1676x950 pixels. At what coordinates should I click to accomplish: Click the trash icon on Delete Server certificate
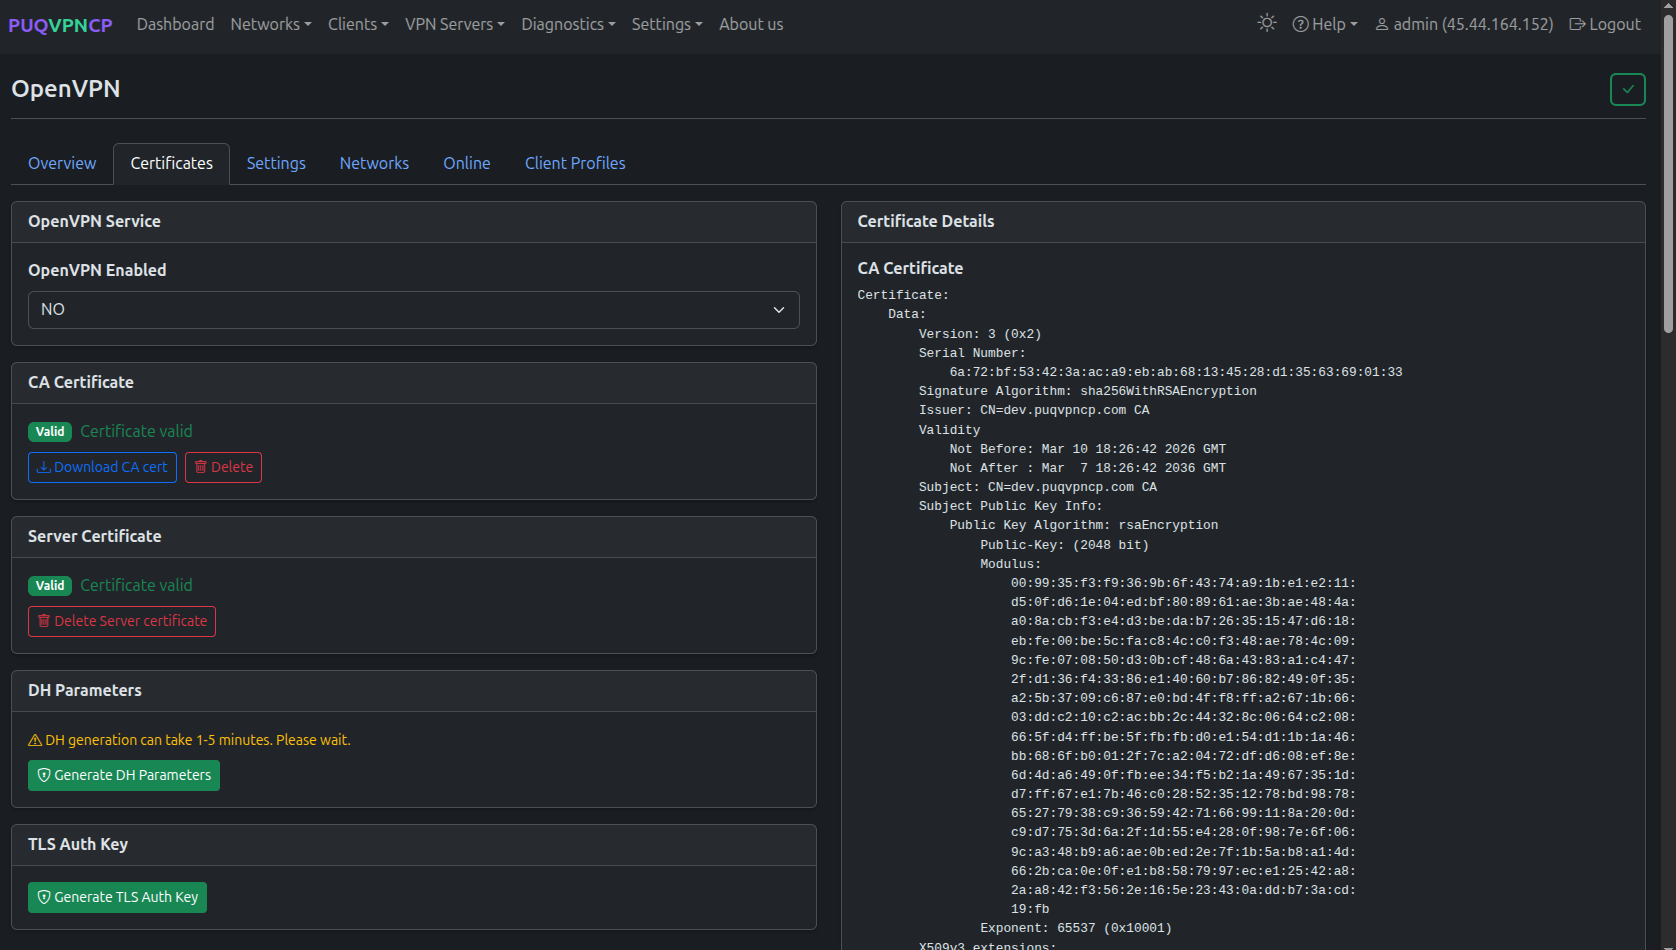pyautogui.click(x=44, y=621)
